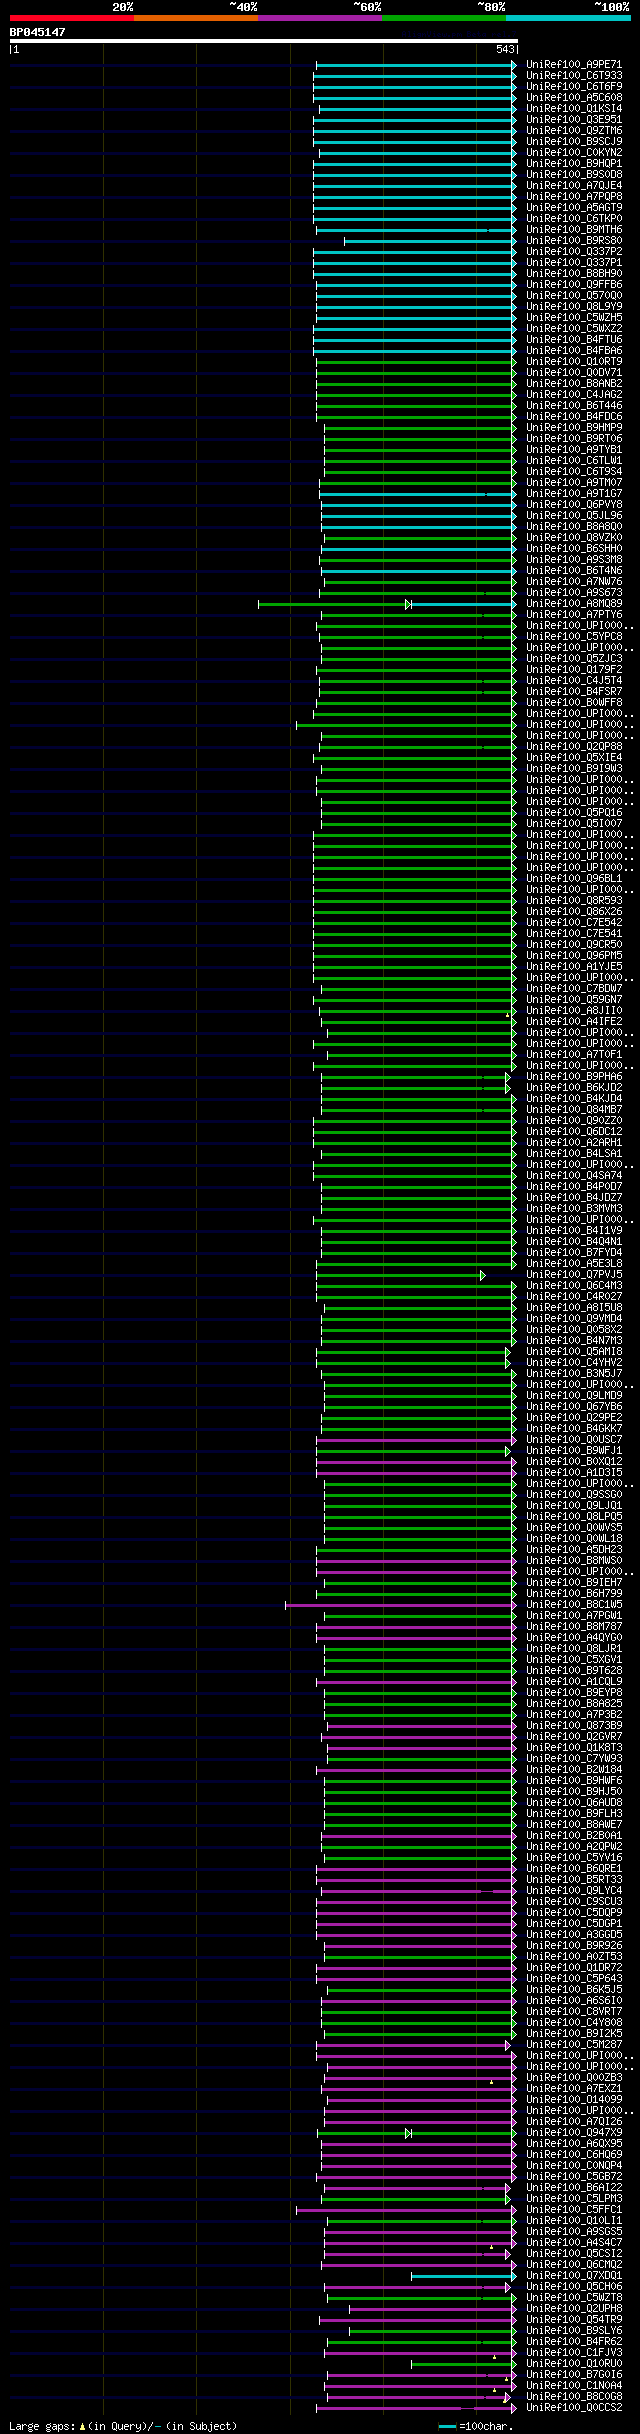Click the purple alignment bar of UniRef100_B8C1W5

click(x=401, y=1605)
